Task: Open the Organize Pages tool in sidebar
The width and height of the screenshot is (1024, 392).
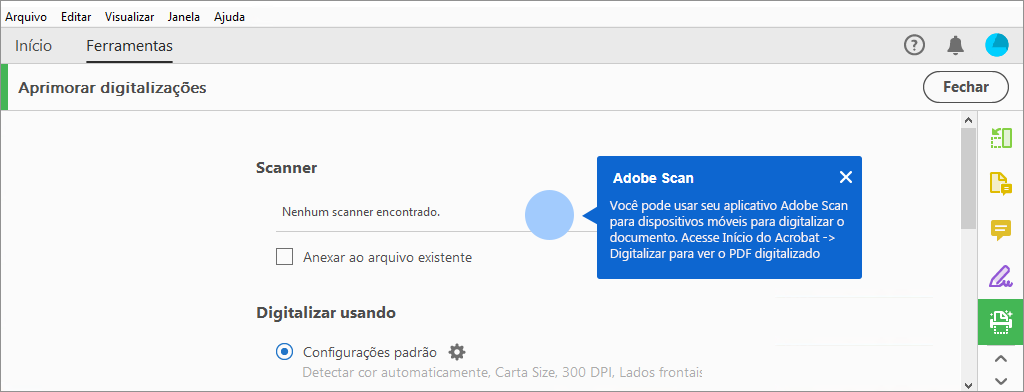Action: (1000, 138)
